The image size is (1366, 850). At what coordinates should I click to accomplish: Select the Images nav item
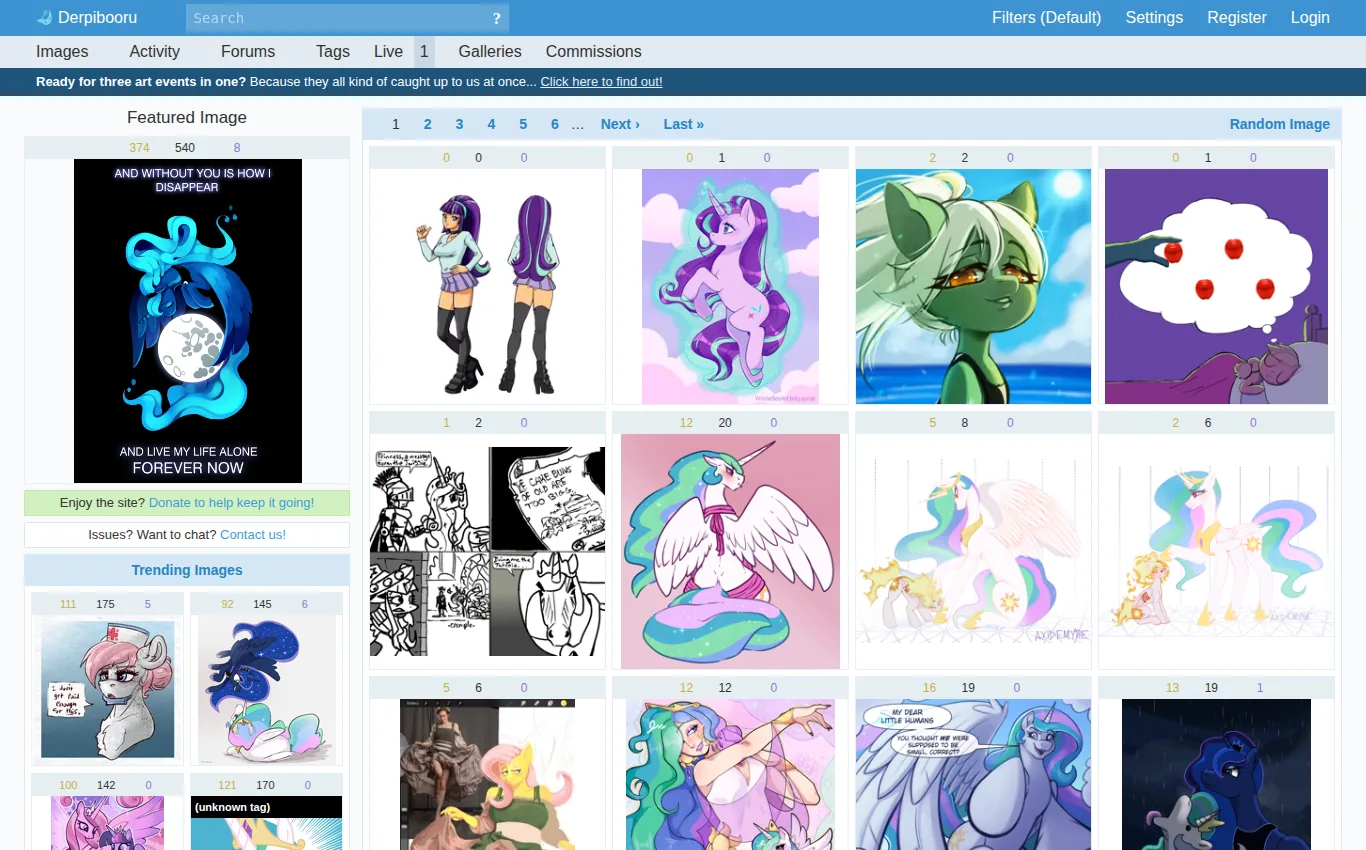point(62,52)
